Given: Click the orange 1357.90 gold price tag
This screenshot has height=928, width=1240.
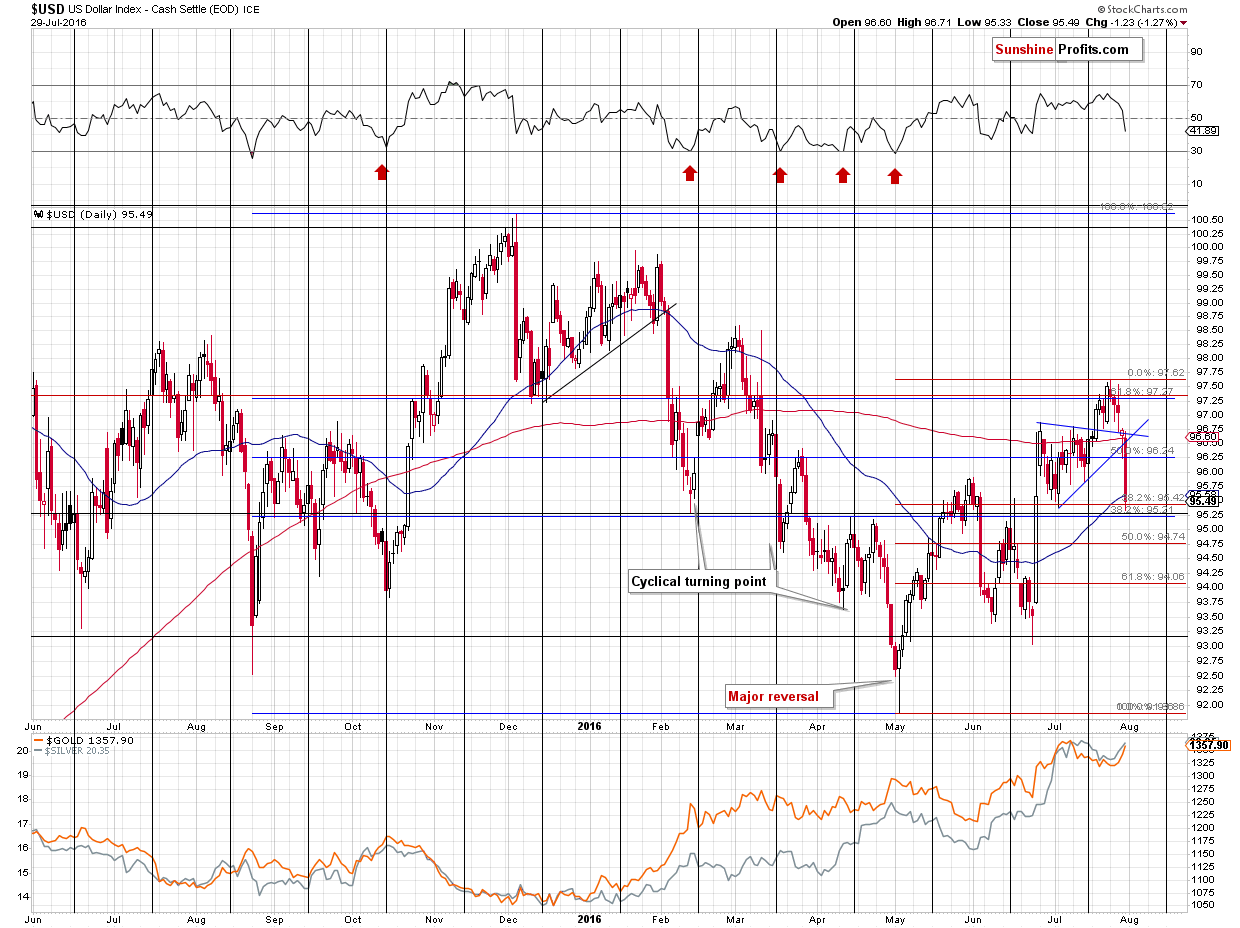Looking at the screenshot, I should tap(1208, 745).
